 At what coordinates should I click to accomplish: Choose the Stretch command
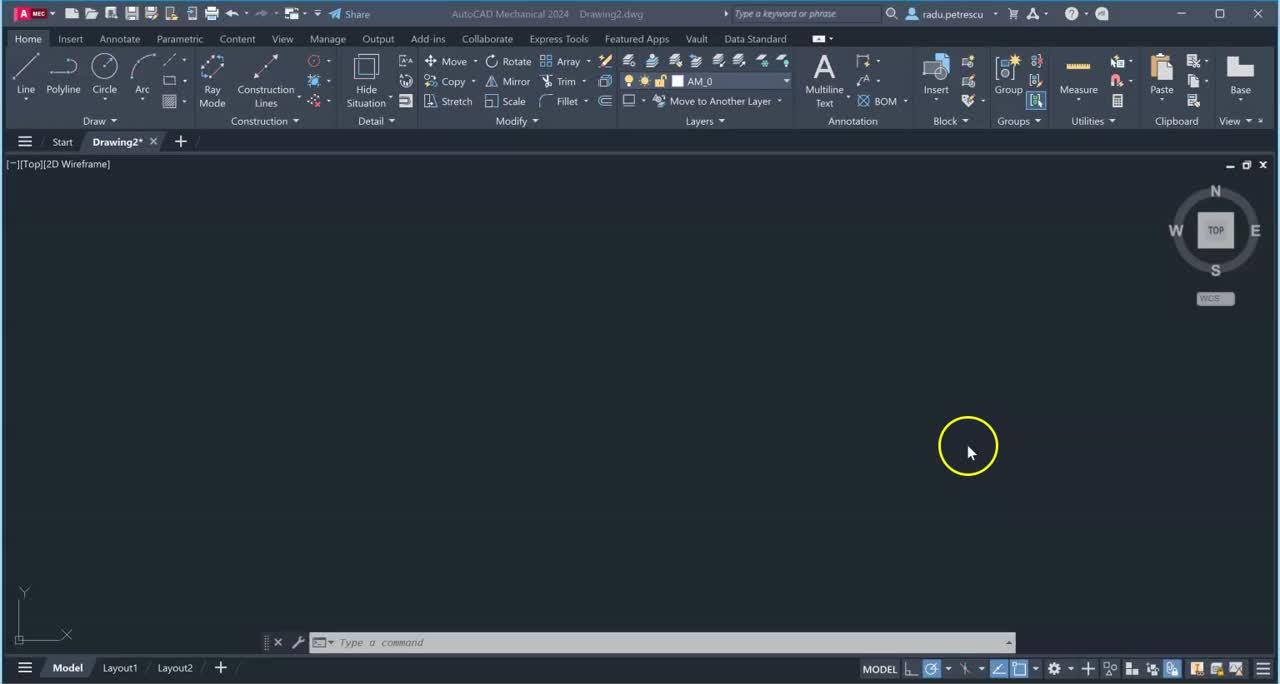click(x=447, y=101)
